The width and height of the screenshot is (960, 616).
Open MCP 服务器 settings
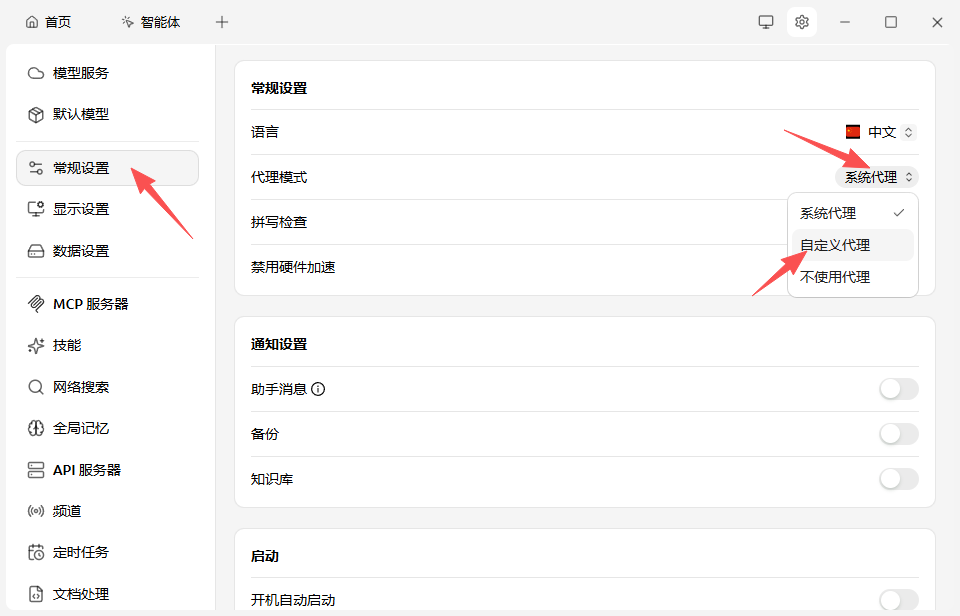[107, 304]
